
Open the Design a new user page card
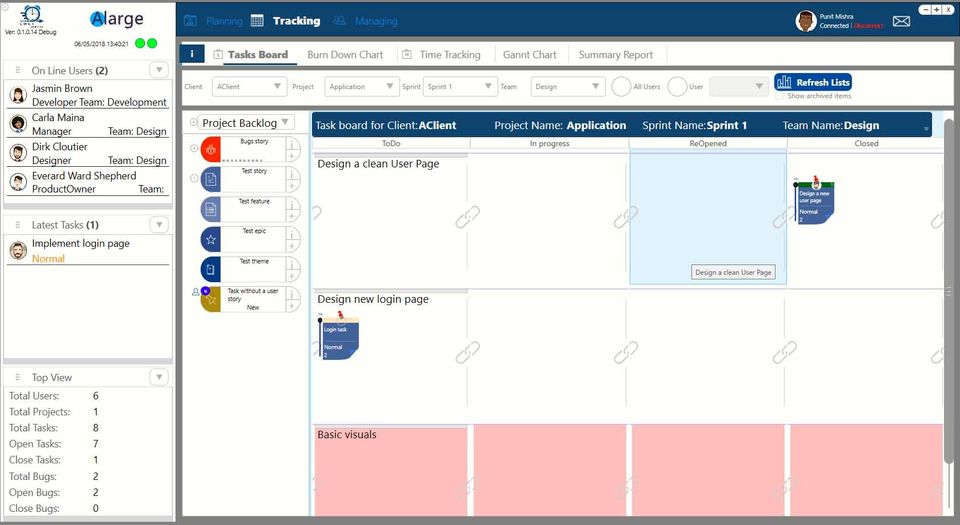pos(814,201)
